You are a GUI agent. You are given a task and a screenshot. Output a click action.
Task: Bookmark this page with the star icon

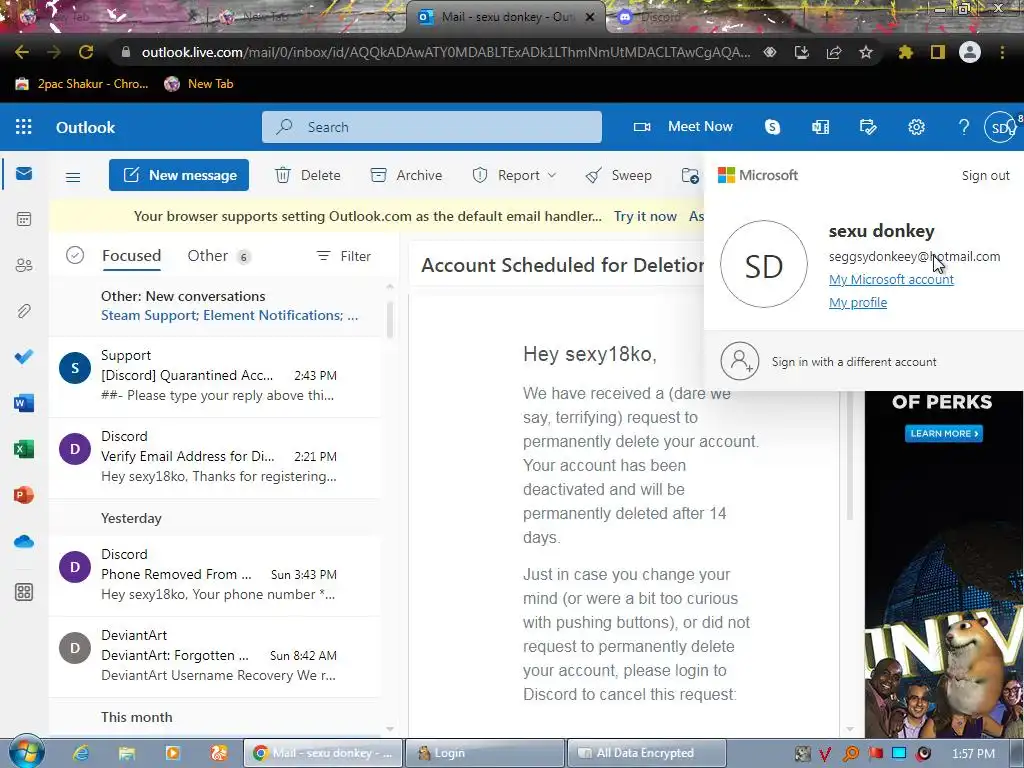[x=866, y=52]
